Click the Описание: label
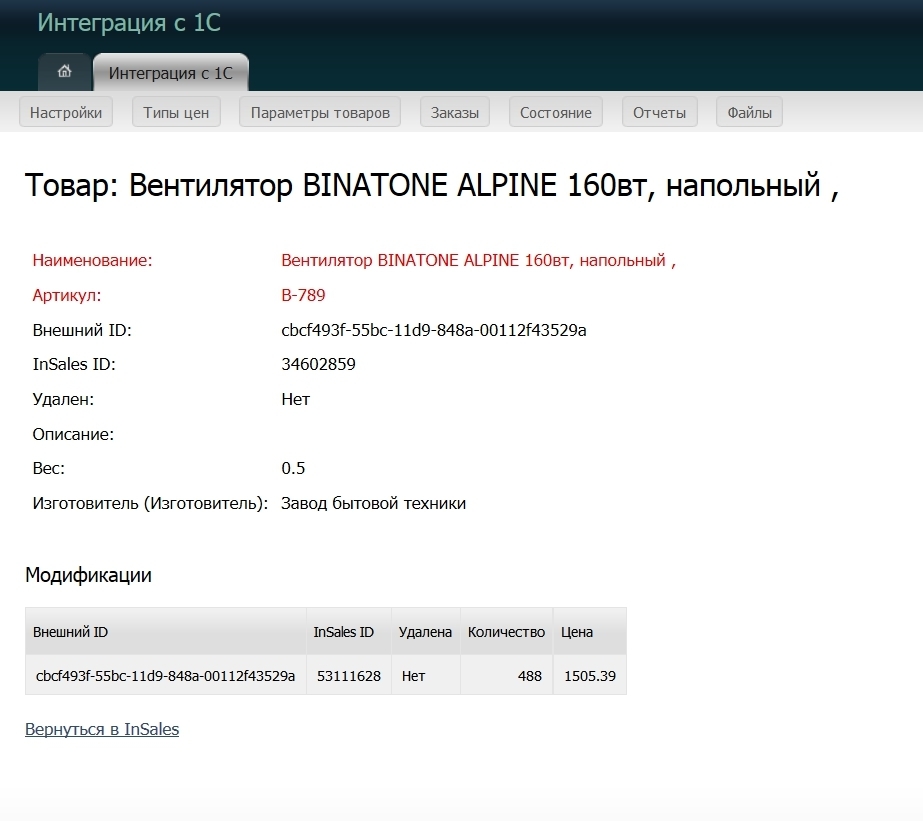The height and width of the screenshot is (821, 923). click(73, 434)
